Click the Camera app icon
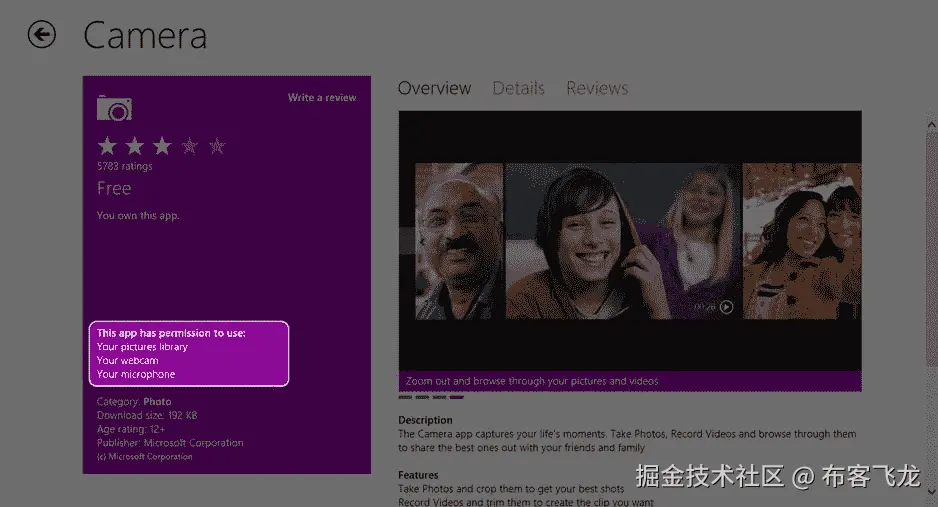Image resolution: width=938 pixels, height=507 pixels. 114,108
